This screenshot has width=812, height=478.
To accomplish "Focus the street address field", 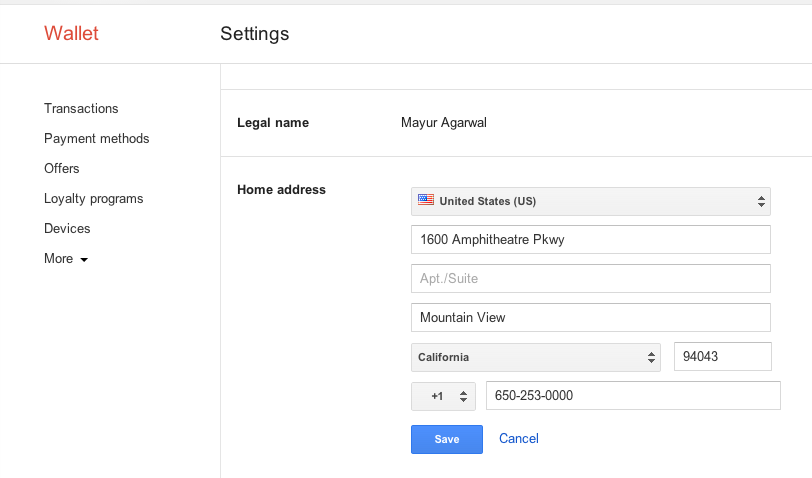I will [590, 239].
